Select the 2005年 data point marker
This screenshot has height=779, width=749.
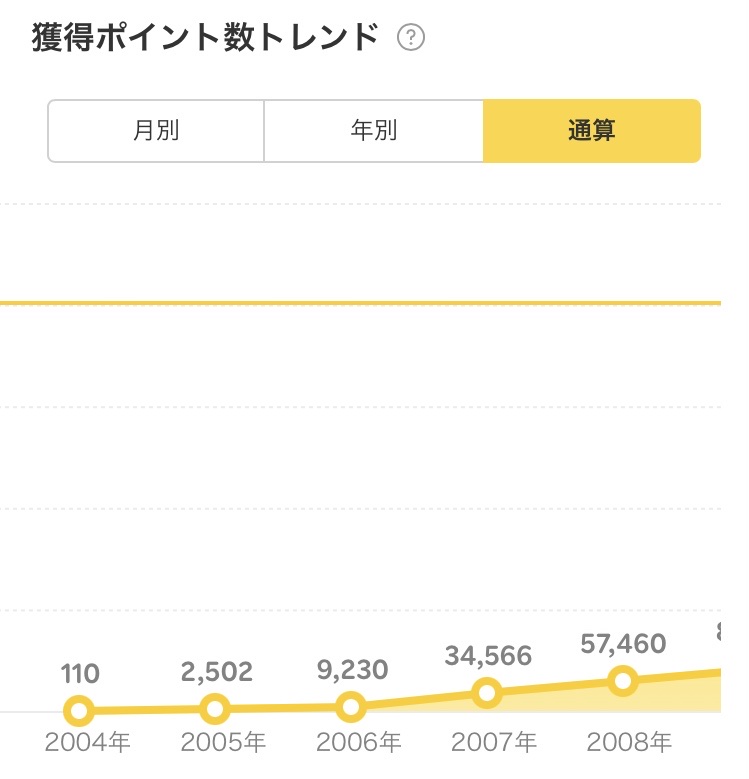(x=215, y=709)
